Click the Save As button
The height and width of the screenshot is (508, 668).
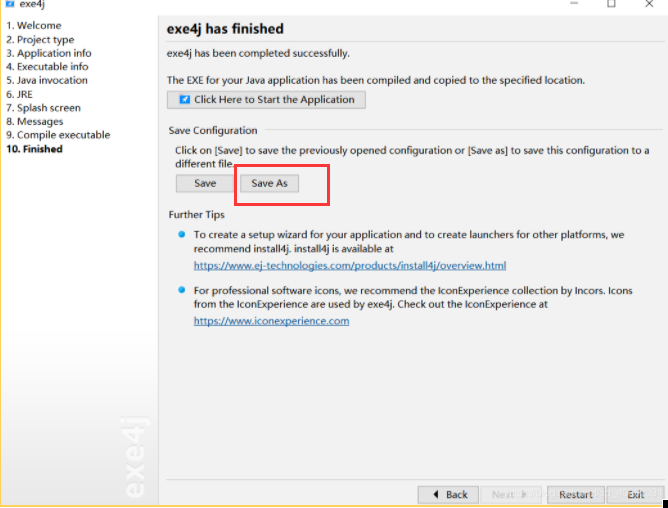[x=269, y=183]
